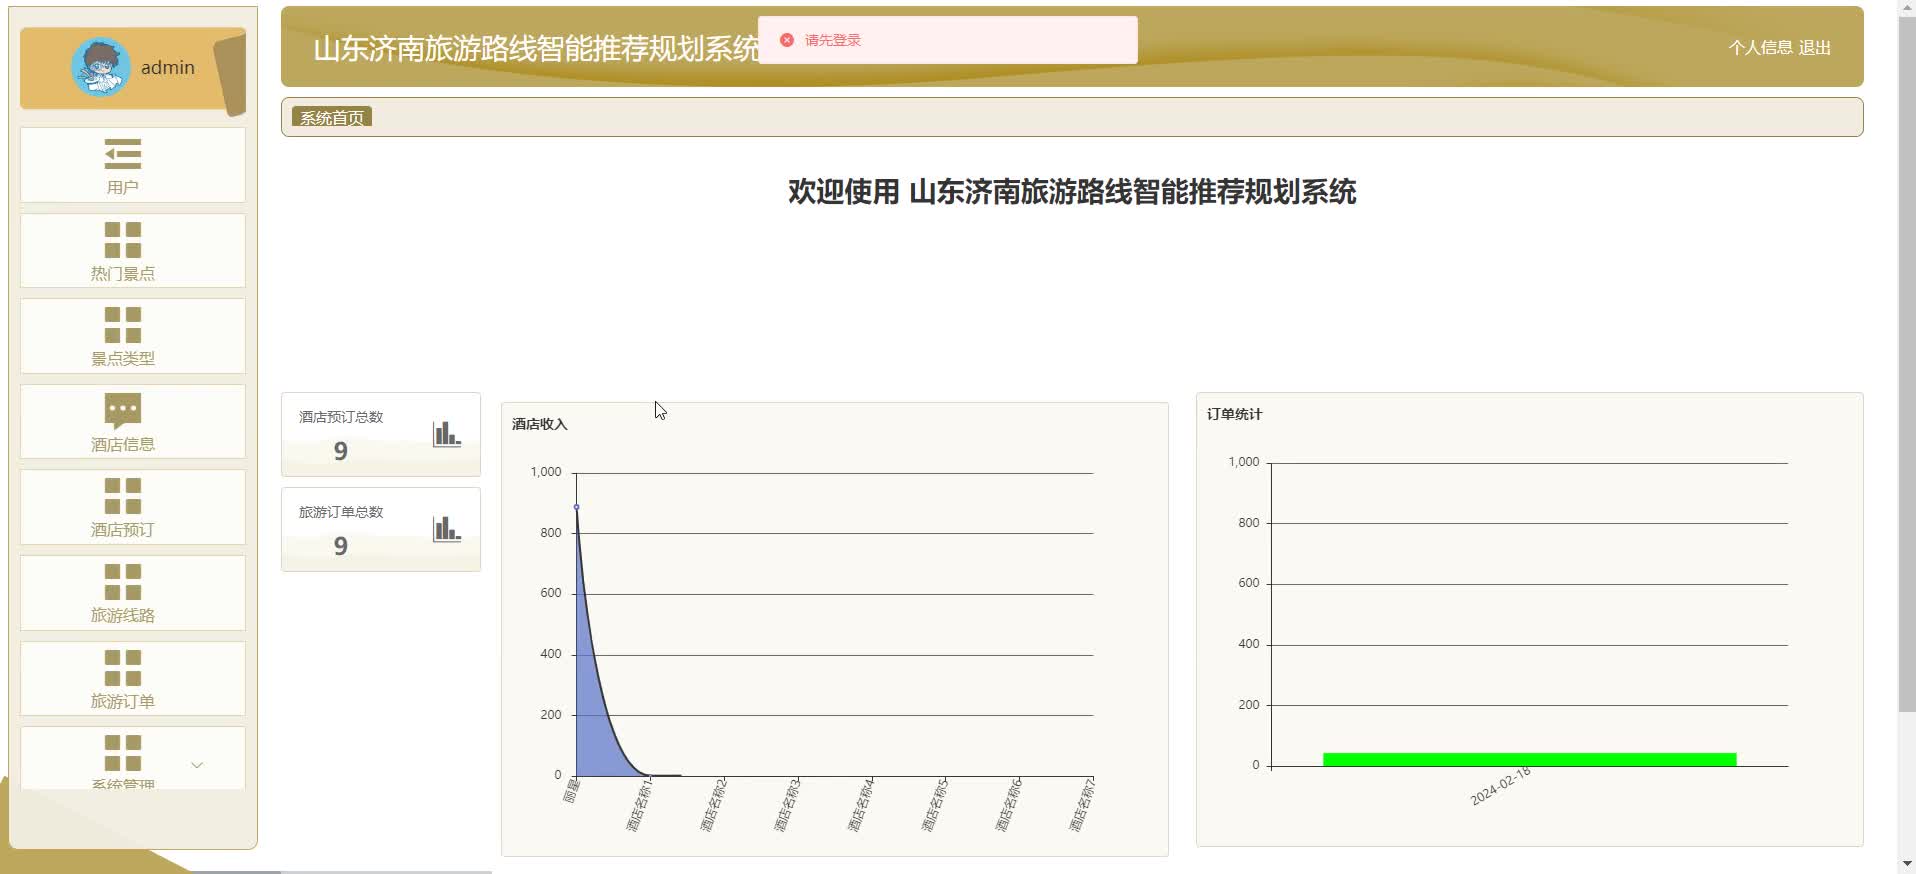
Task: Click the value 9 under 酒店预订总数
Action: pyautogui.click(x=341, y=451)
